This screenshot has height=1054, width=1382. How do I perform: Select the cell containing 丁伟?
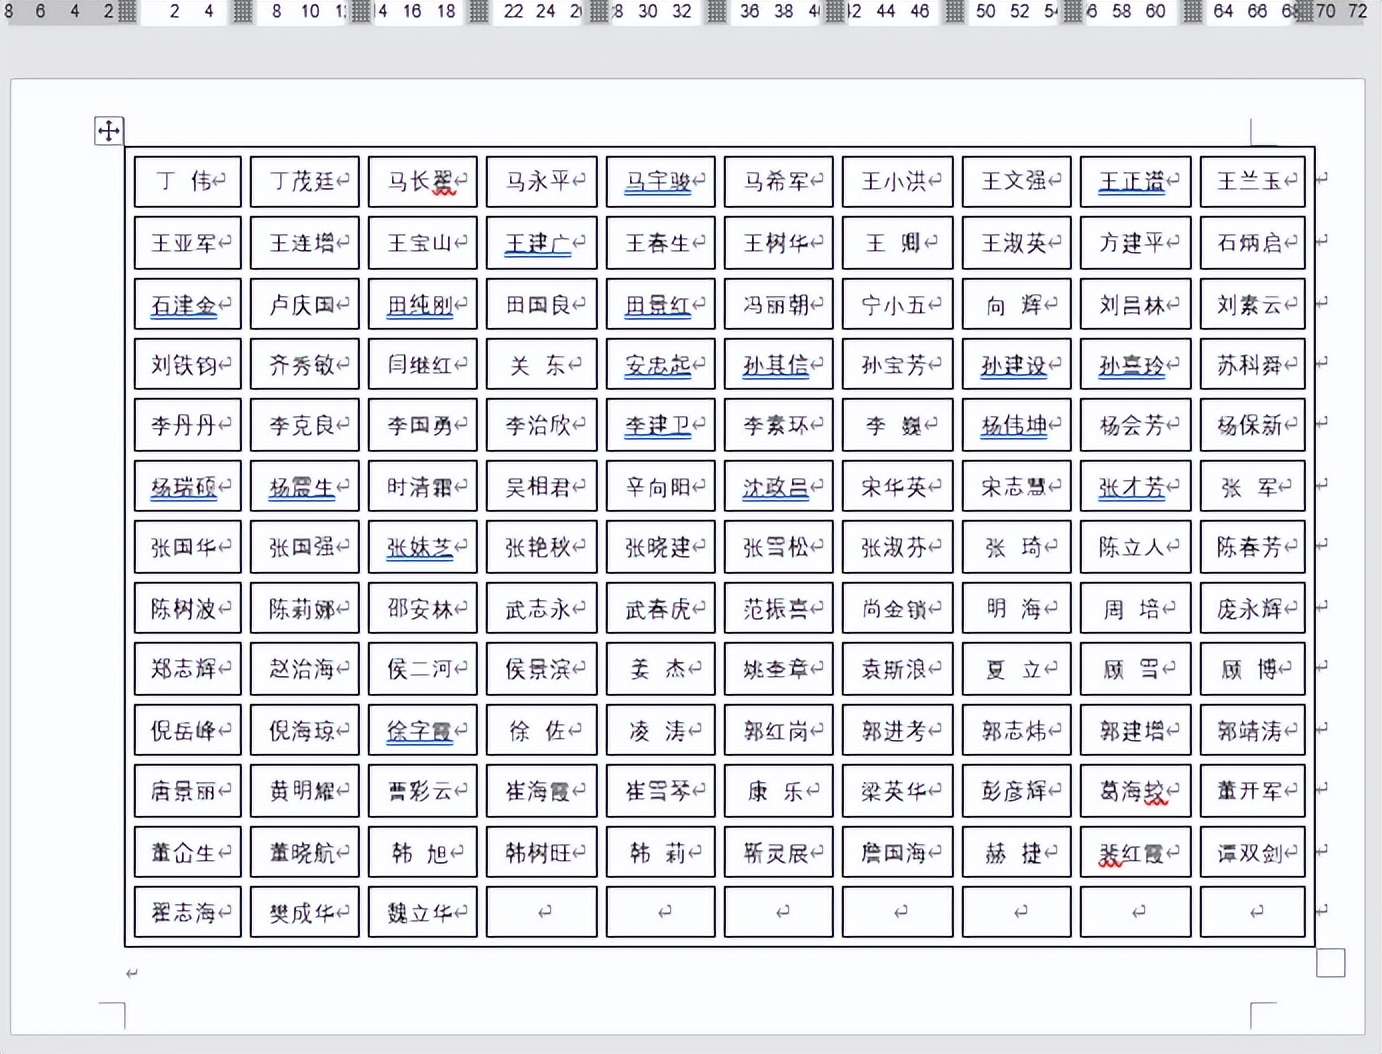[187, 181]
